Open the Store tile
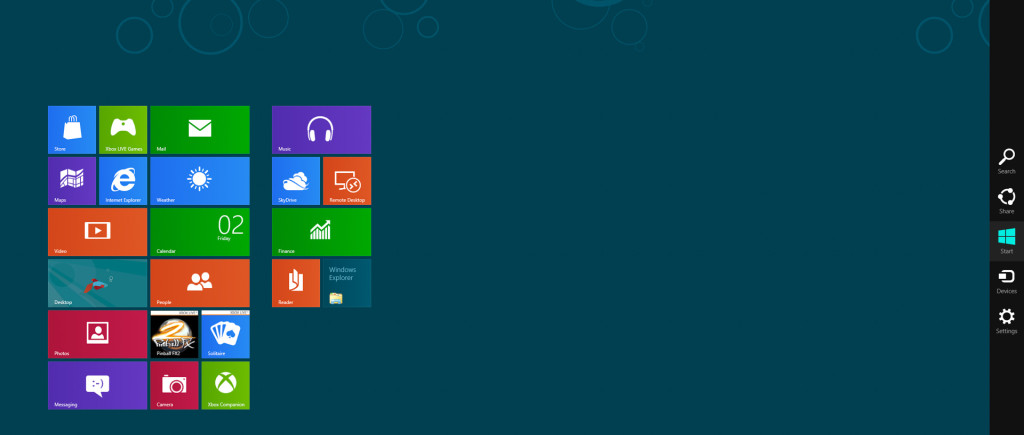This screenshot has width=1024, height=435. (x=72, y=130)
